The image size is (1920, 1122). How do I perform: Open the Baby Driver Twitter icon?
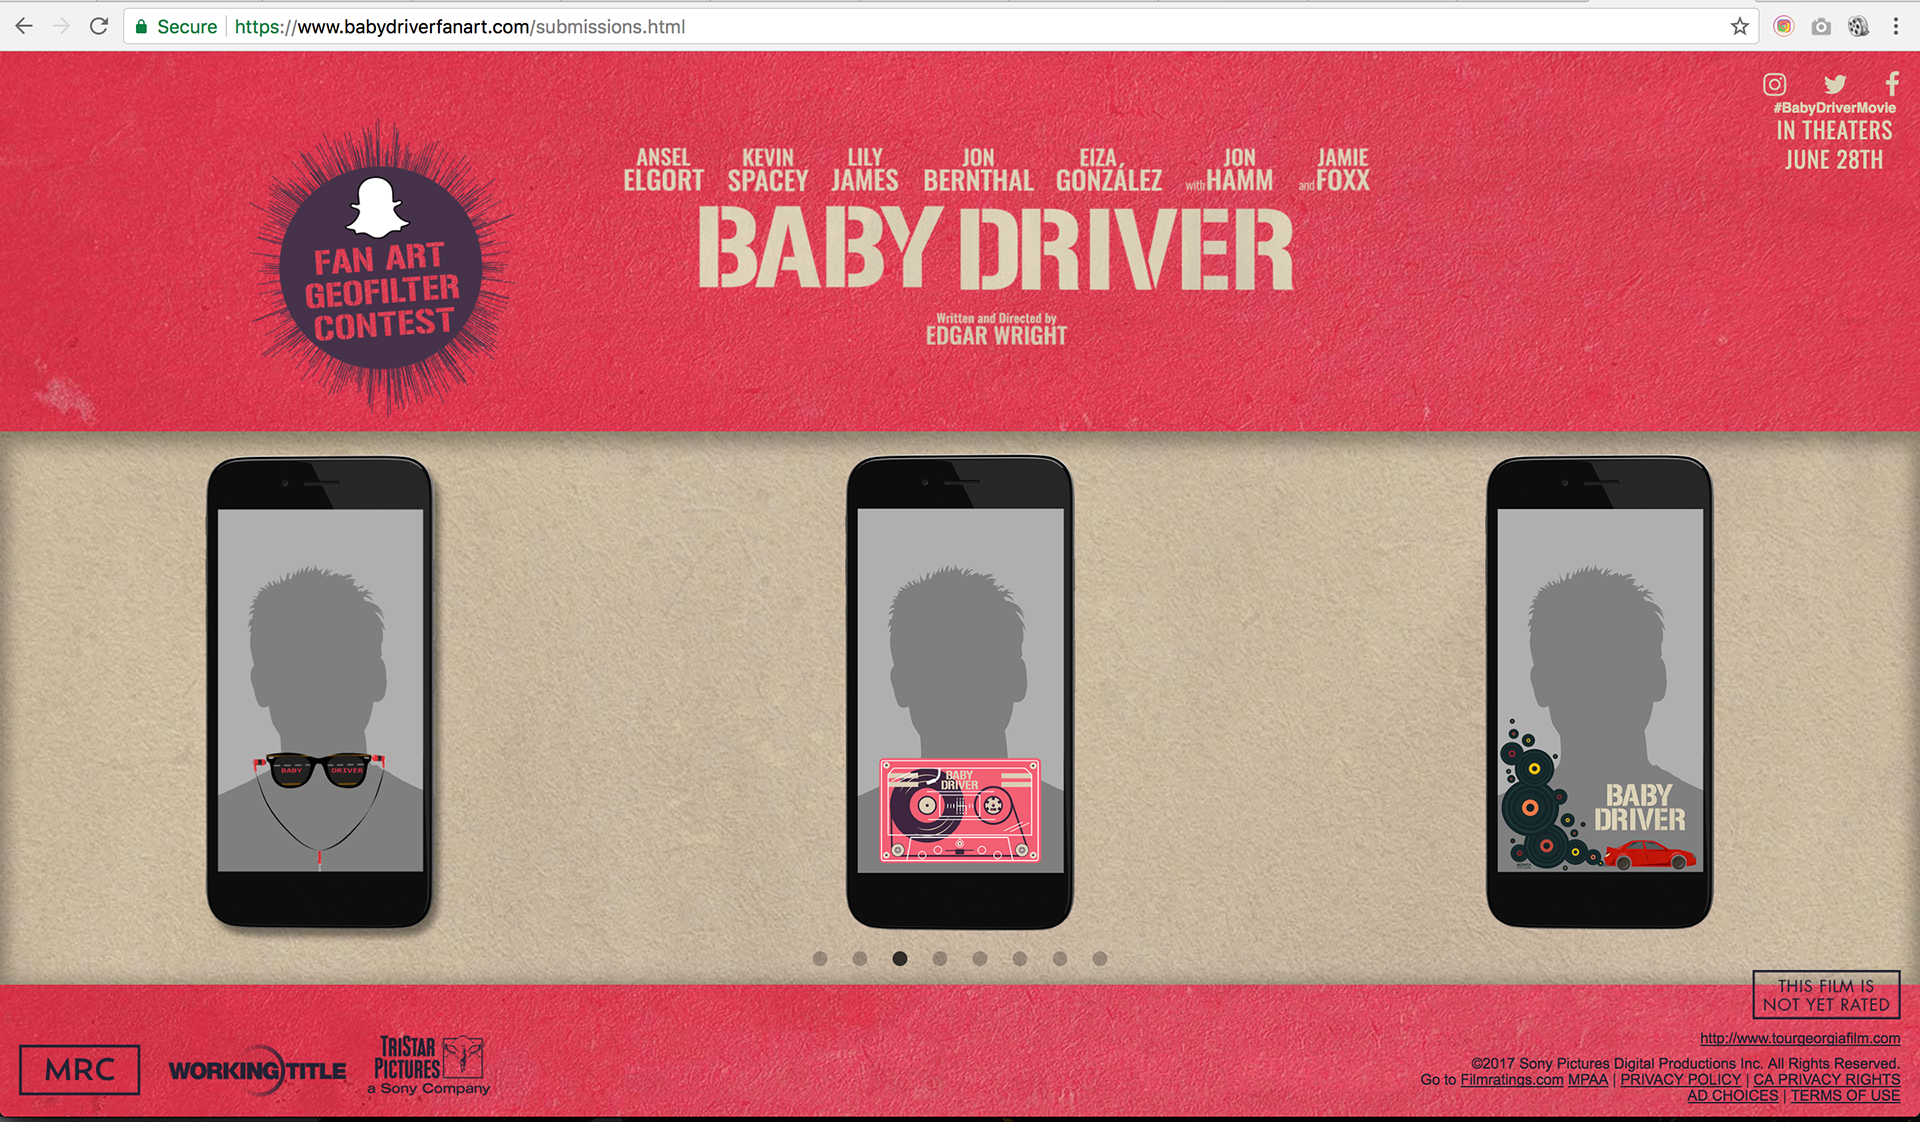pos(1835,84)
